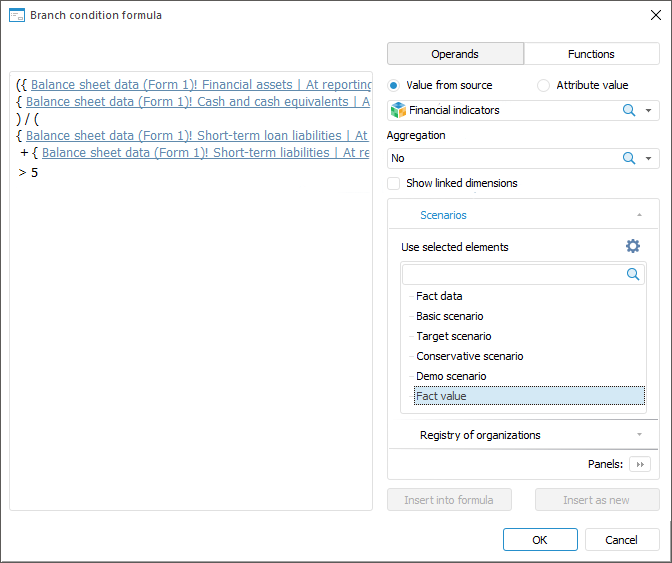Viewport: 672px width, 563px height.
Task: Click the search icon in Financial indicators field
Action: point(629,110)
